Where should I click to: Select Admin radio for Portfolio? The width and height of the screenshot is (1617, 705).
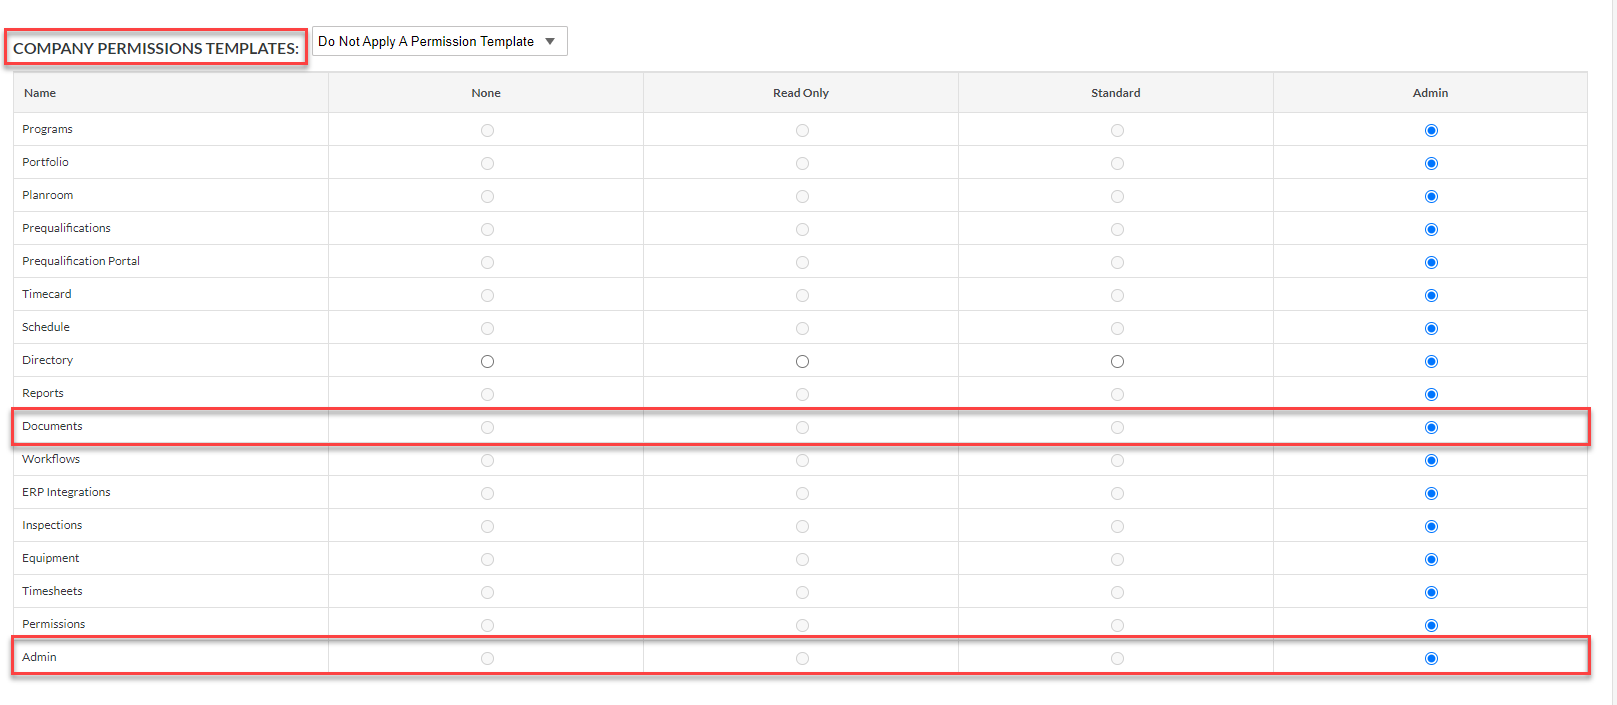1431,163
